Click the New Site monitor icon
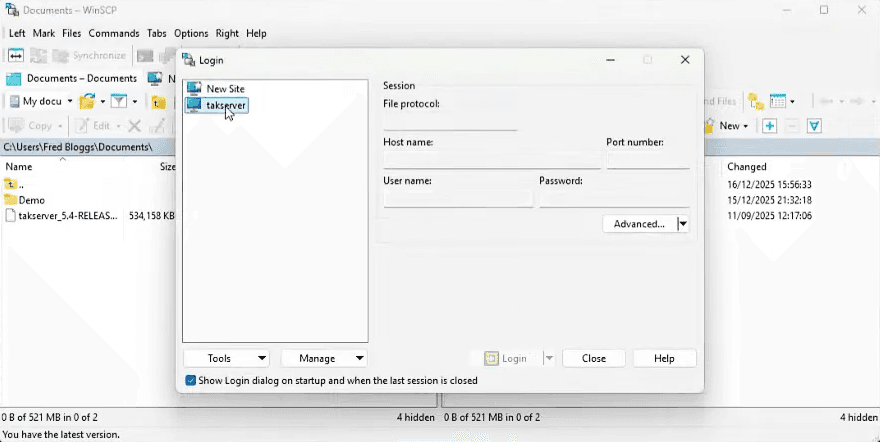 tap(194, 88)
